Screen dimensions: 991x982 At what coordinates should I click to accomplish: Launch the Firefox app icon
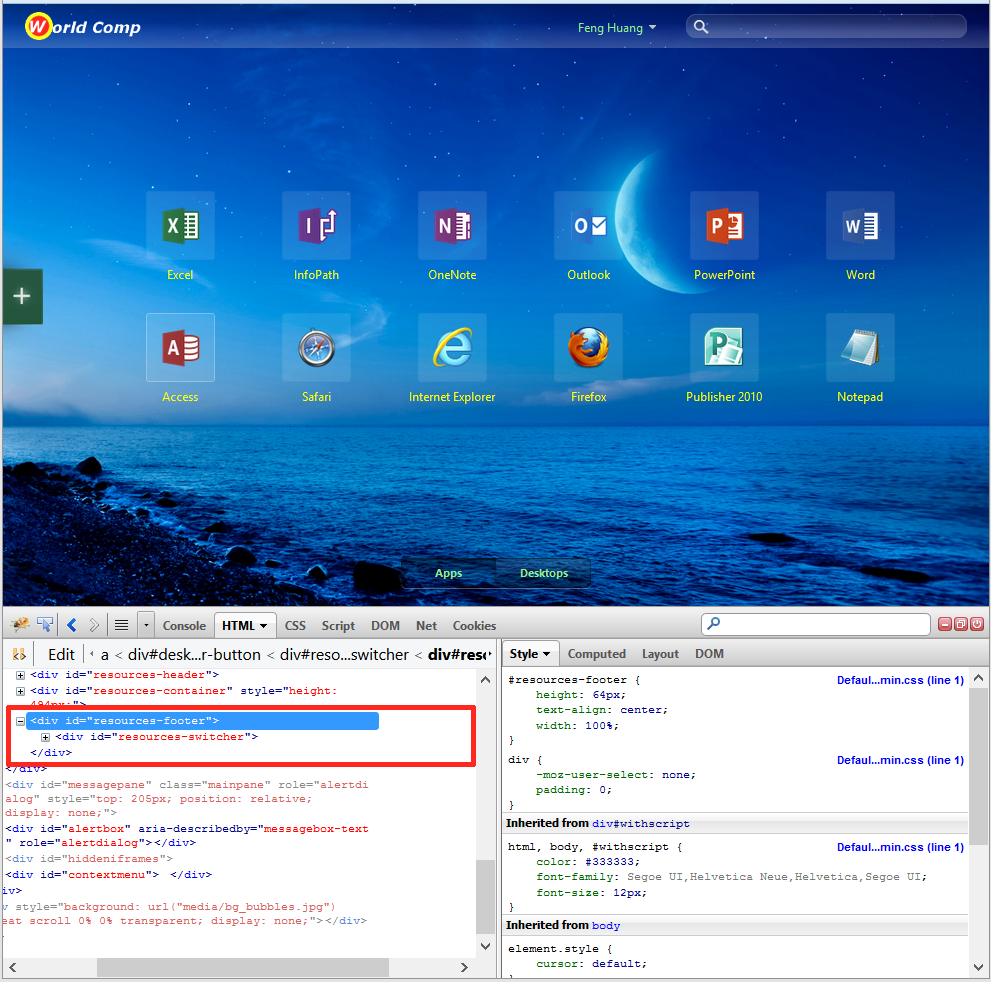click(588, 348)
